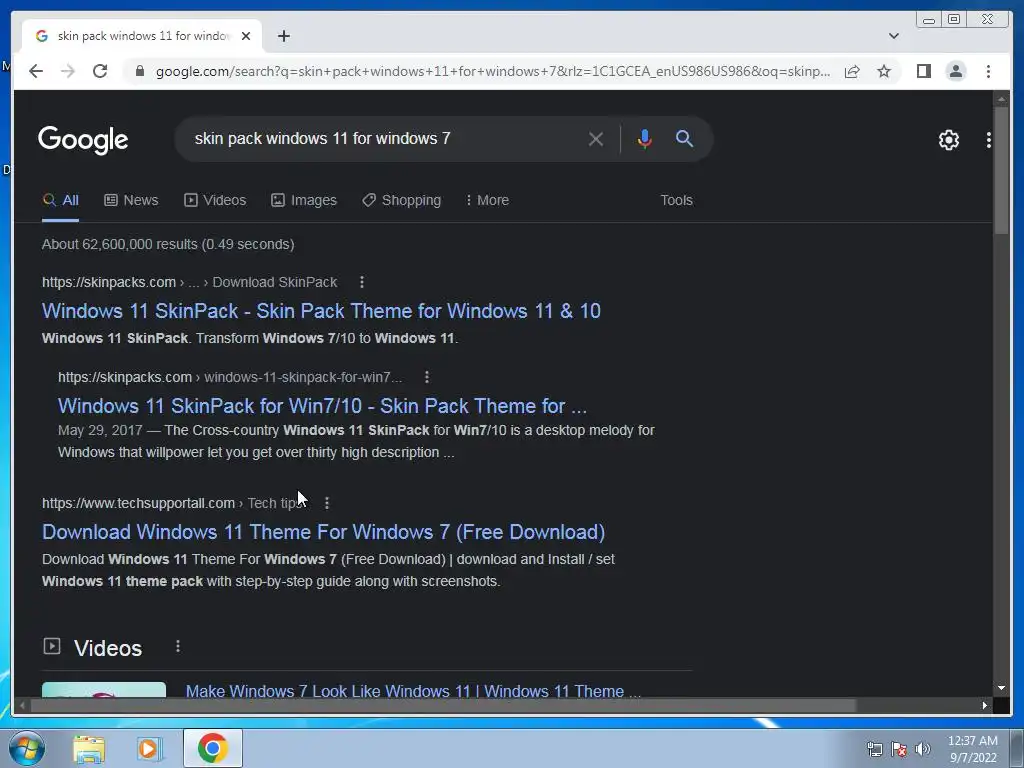1024x768 pixels.
Task: Click the horizontal scrollbar thumb
Action: click(x=443, y=705)
